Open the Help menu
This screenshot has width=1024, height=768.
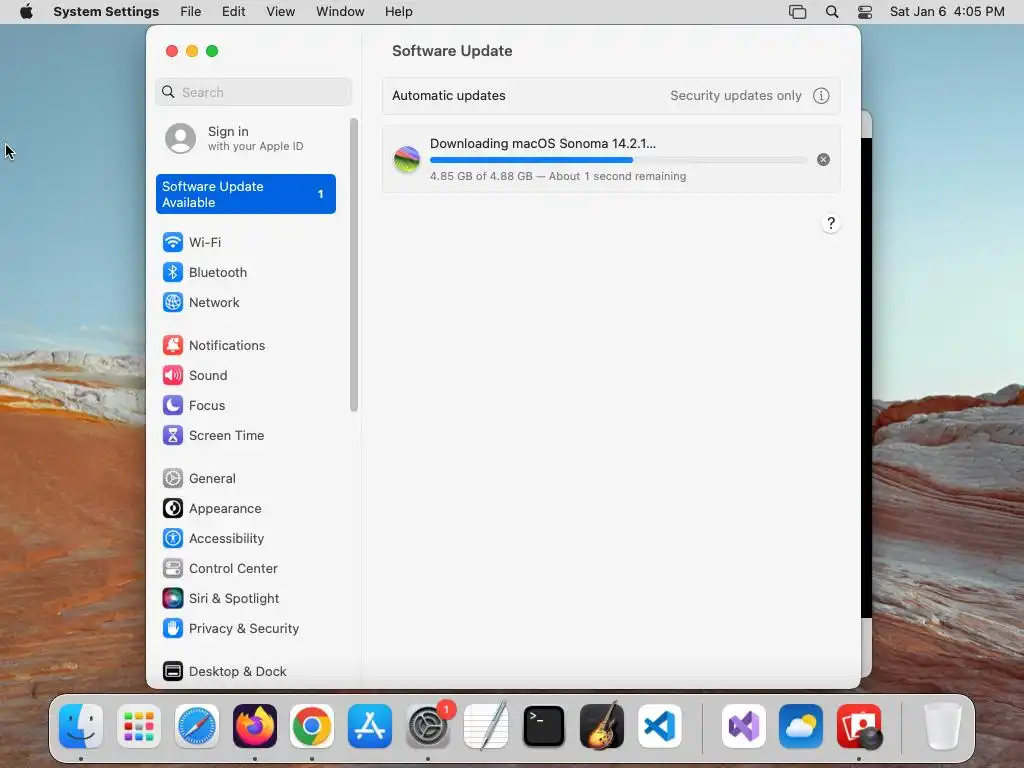(398, 12)
